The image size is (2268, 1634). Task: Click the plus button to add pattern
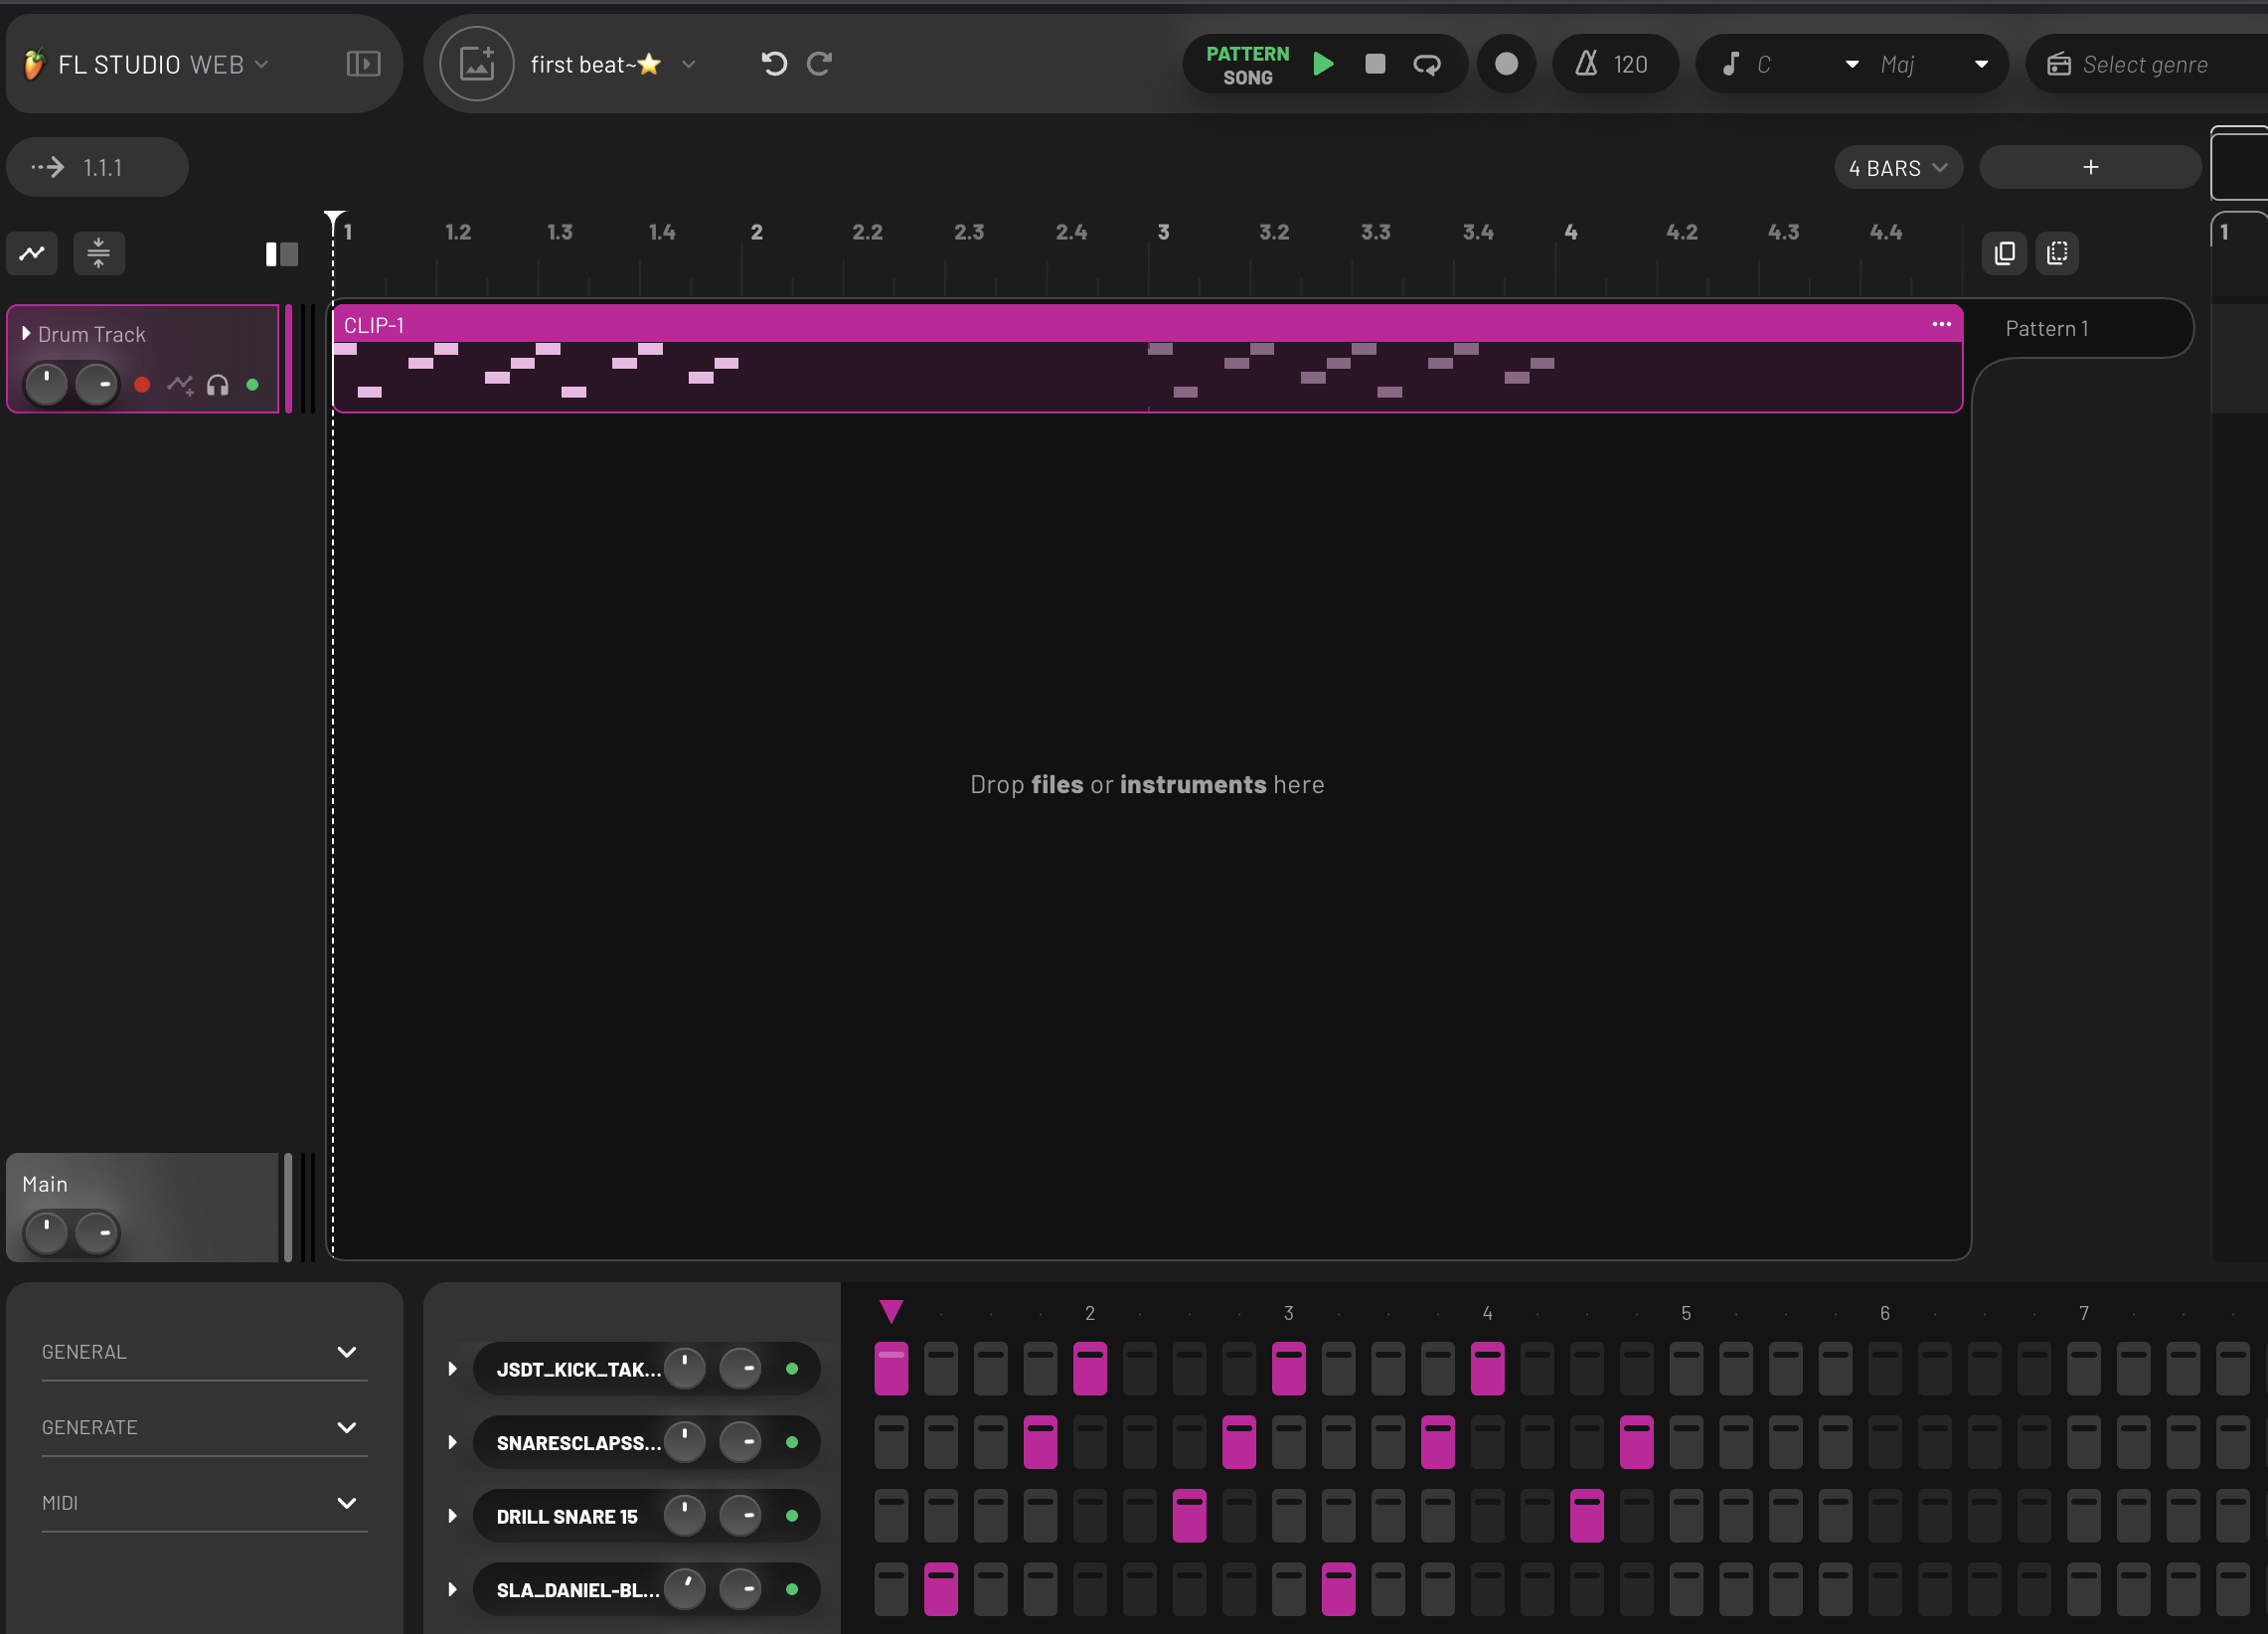click(x=2090, y=167)
